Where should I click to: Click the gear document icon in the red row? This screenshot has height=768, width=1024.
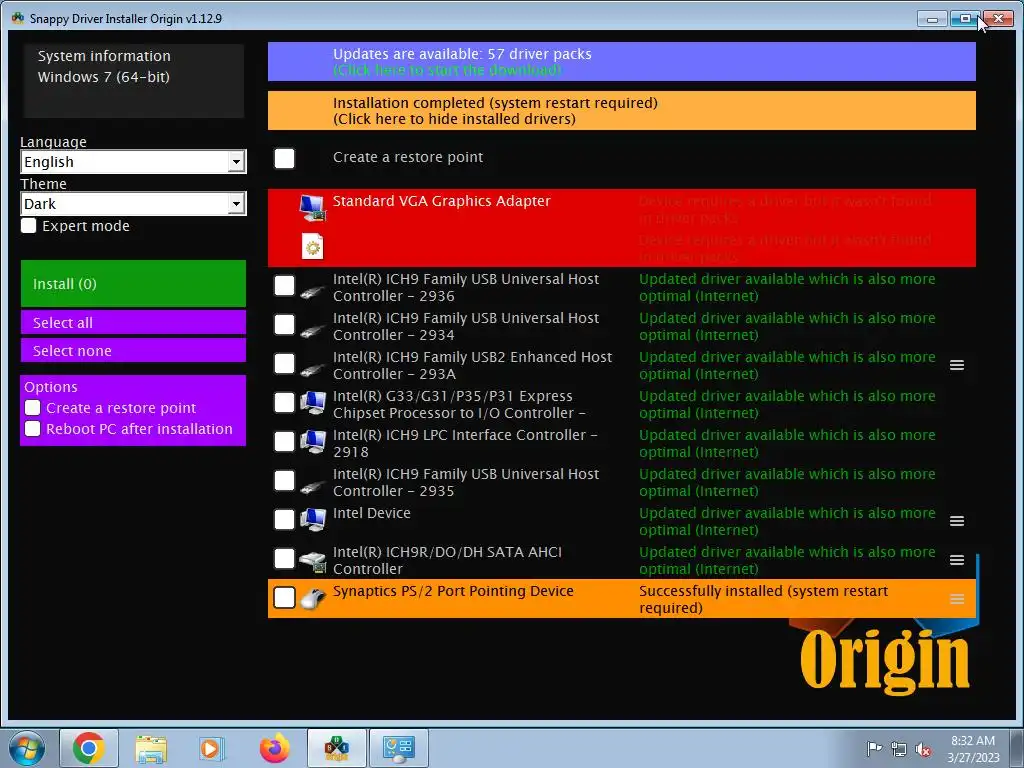(x=313, y=247)
